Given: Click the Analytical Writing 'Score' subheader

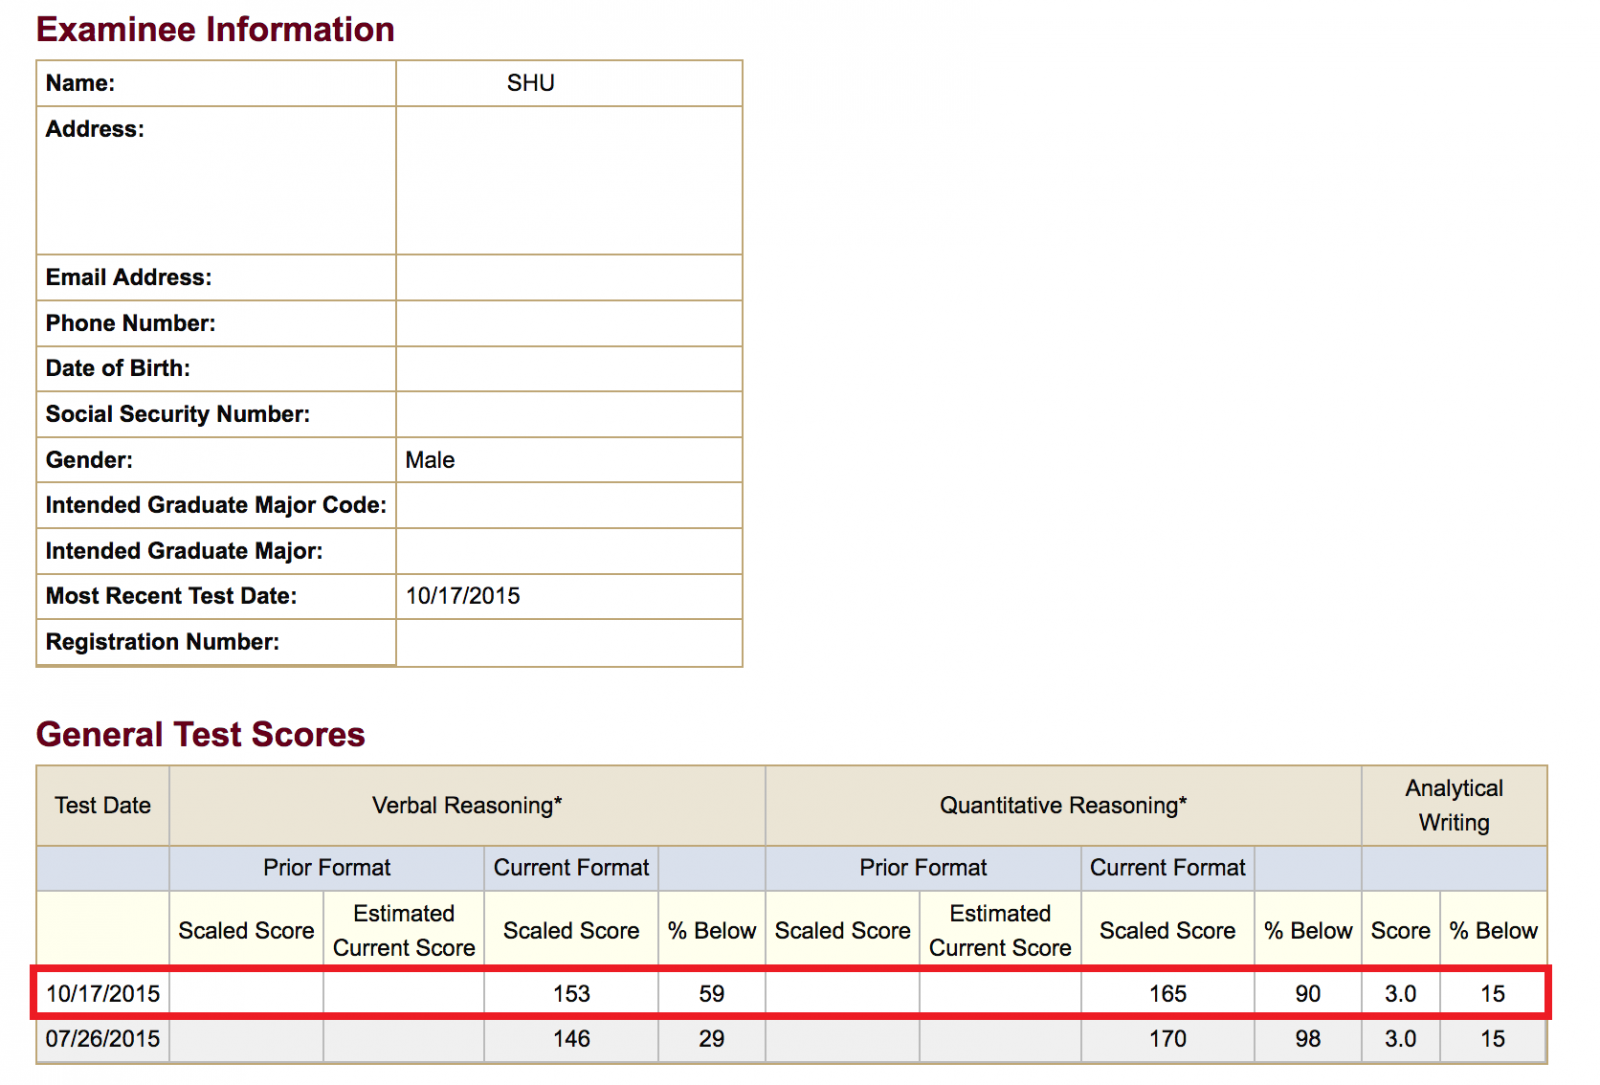Looking at the screenshot, I should (1400, 931).
